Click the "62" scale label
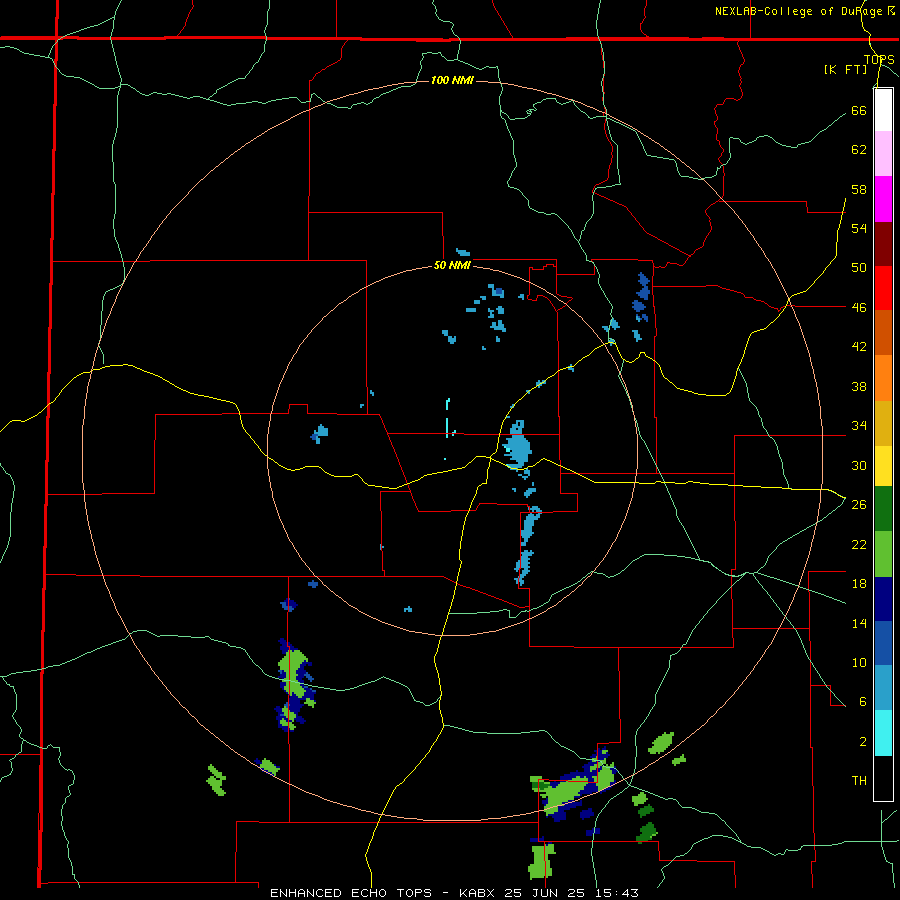900x900 pixels. [x=859, y=150]
